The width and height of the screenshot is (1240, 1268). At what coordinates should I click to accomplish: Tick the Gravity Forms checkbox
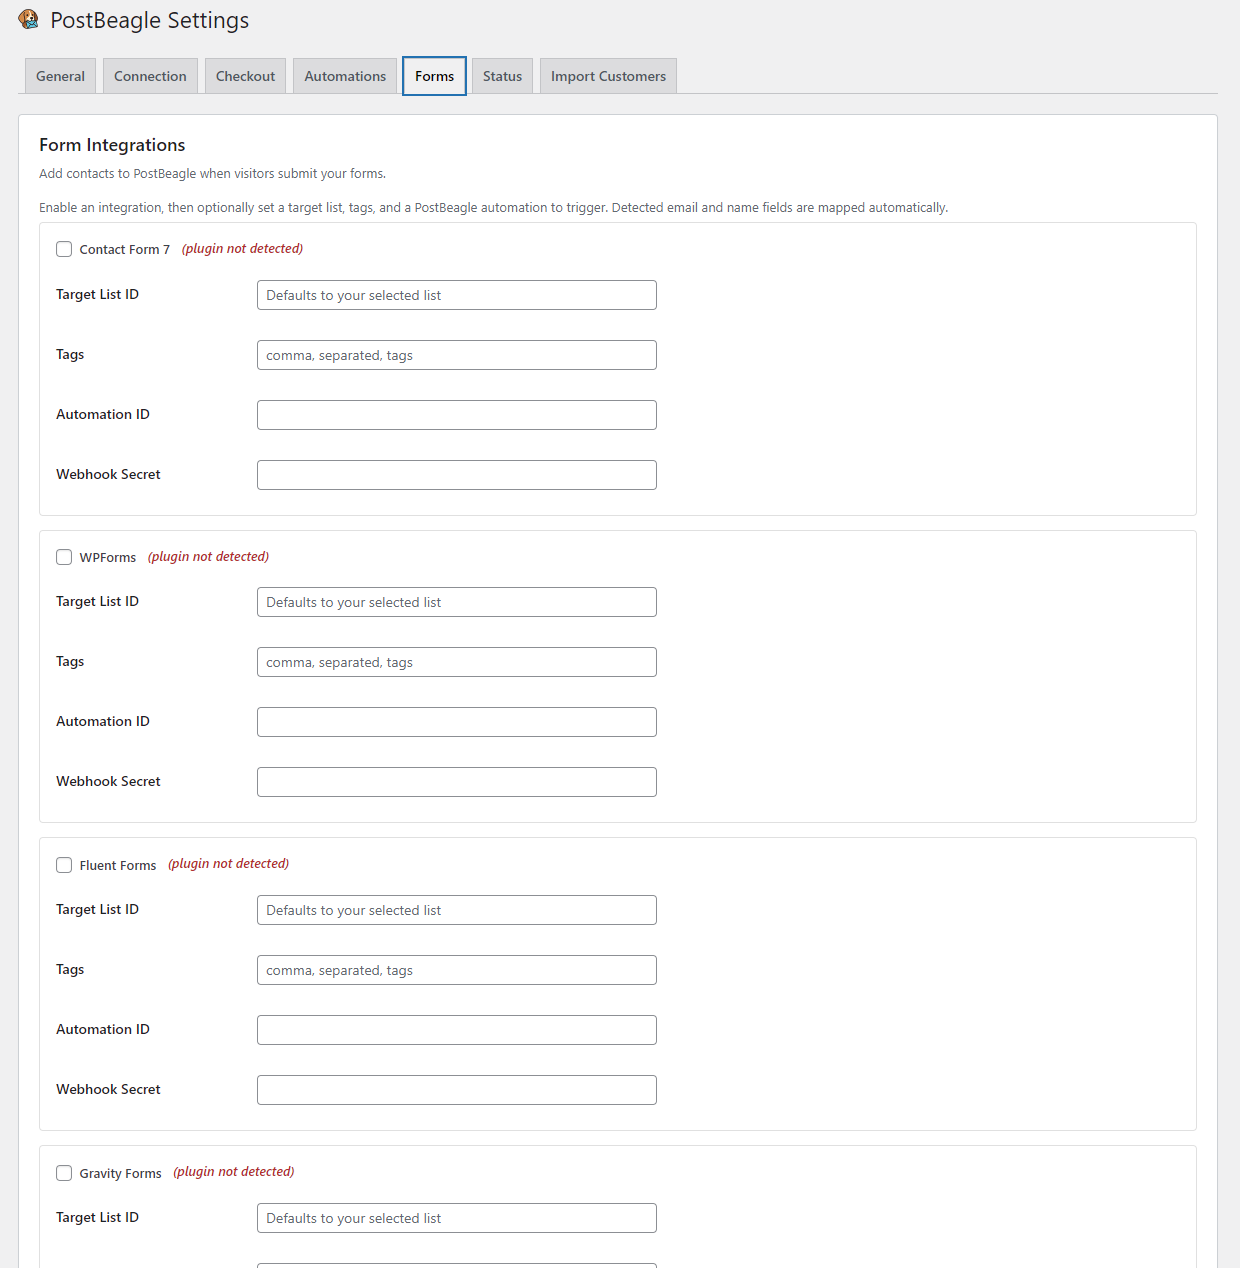pos(64,1173)
